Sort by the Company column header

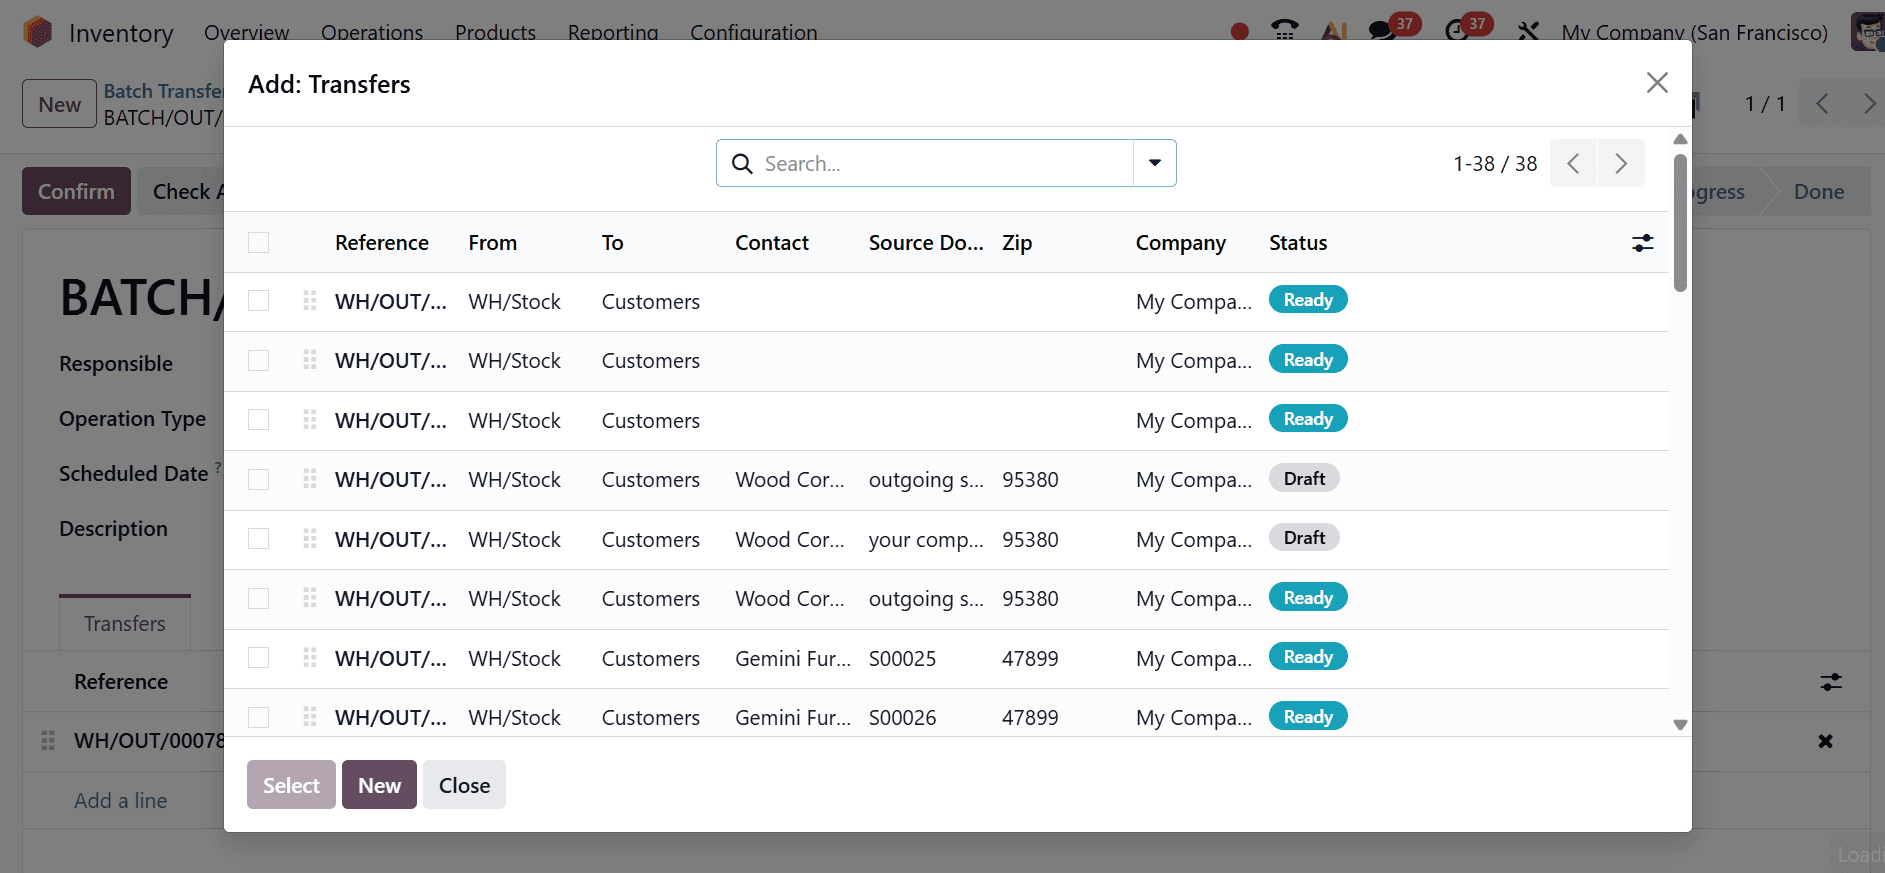(x=1181, y=243)
